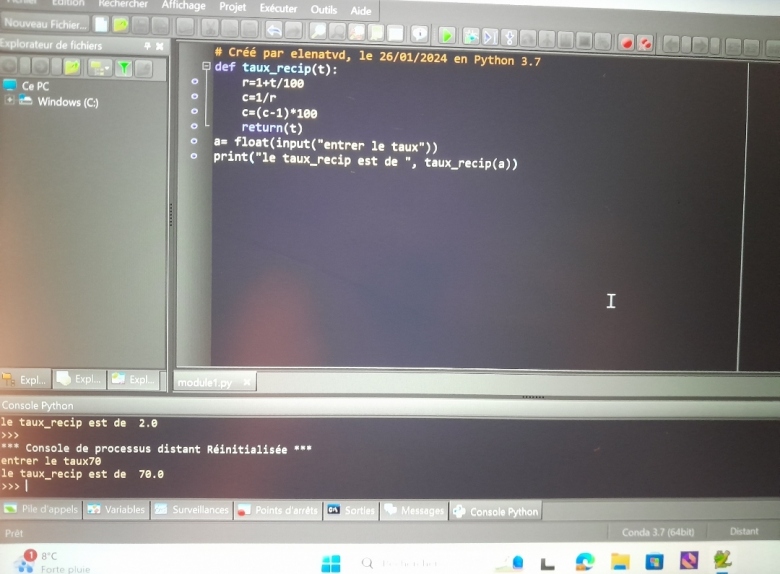Viewport: 780px width, 574px height.
Task: Click the Nouveau Fichier button
Action: coord(45,23)
